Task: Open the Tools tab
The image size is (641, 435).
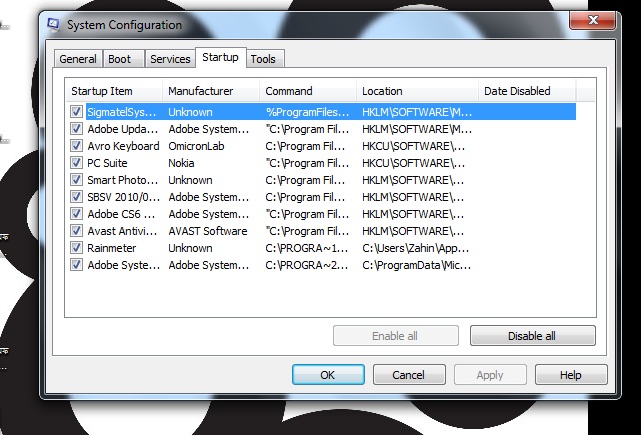Action: 263,59
